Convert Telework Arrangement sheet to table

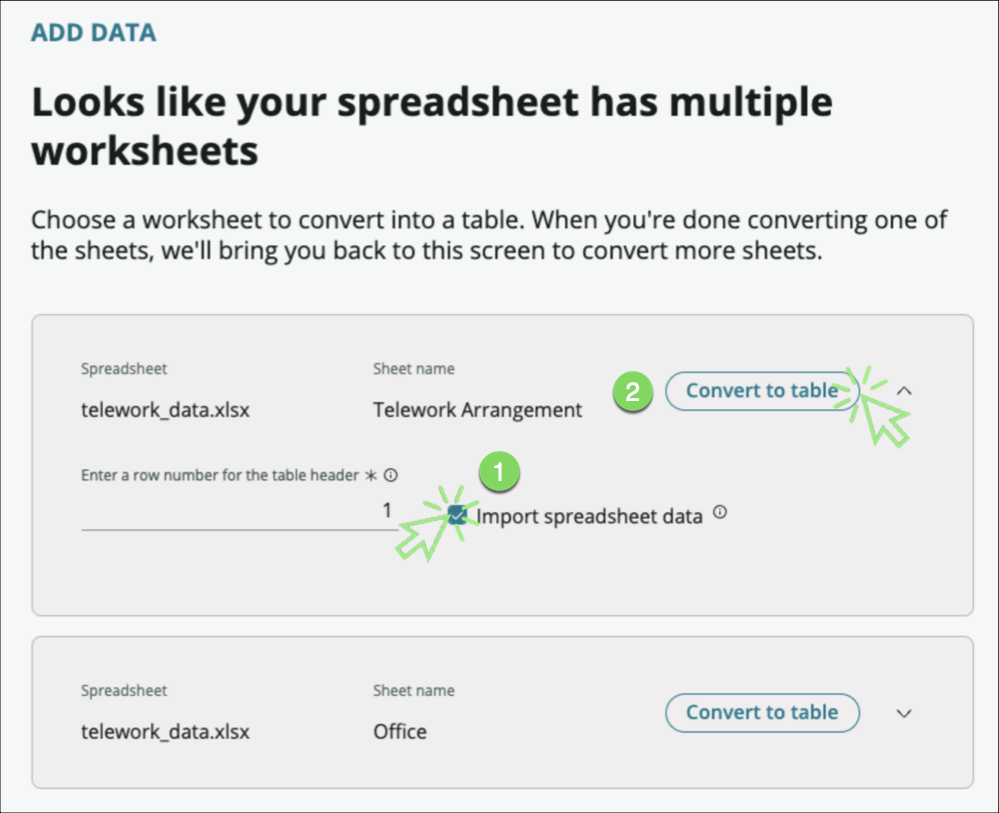tap(761, 391)
